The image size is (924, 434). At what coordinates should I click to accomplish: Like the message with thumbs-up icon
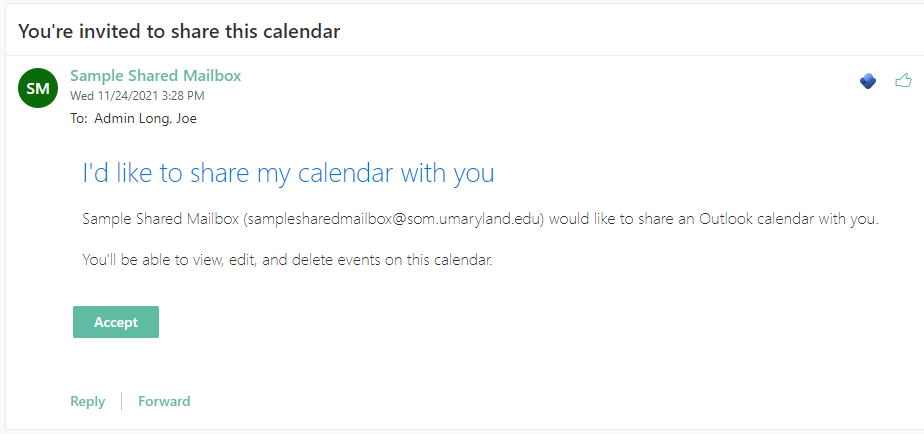tap(903, 80)
